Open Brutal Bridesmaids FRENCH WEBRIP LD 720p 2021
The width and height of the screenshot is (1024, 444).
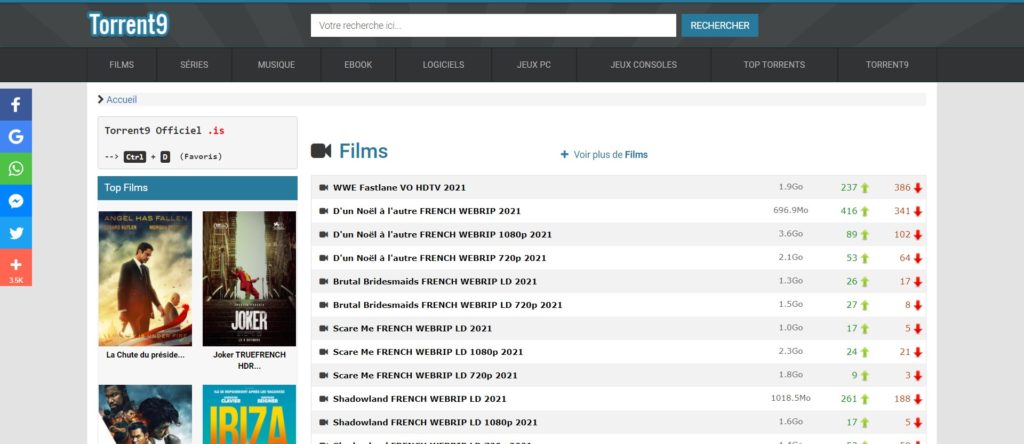tap(447, 305)
